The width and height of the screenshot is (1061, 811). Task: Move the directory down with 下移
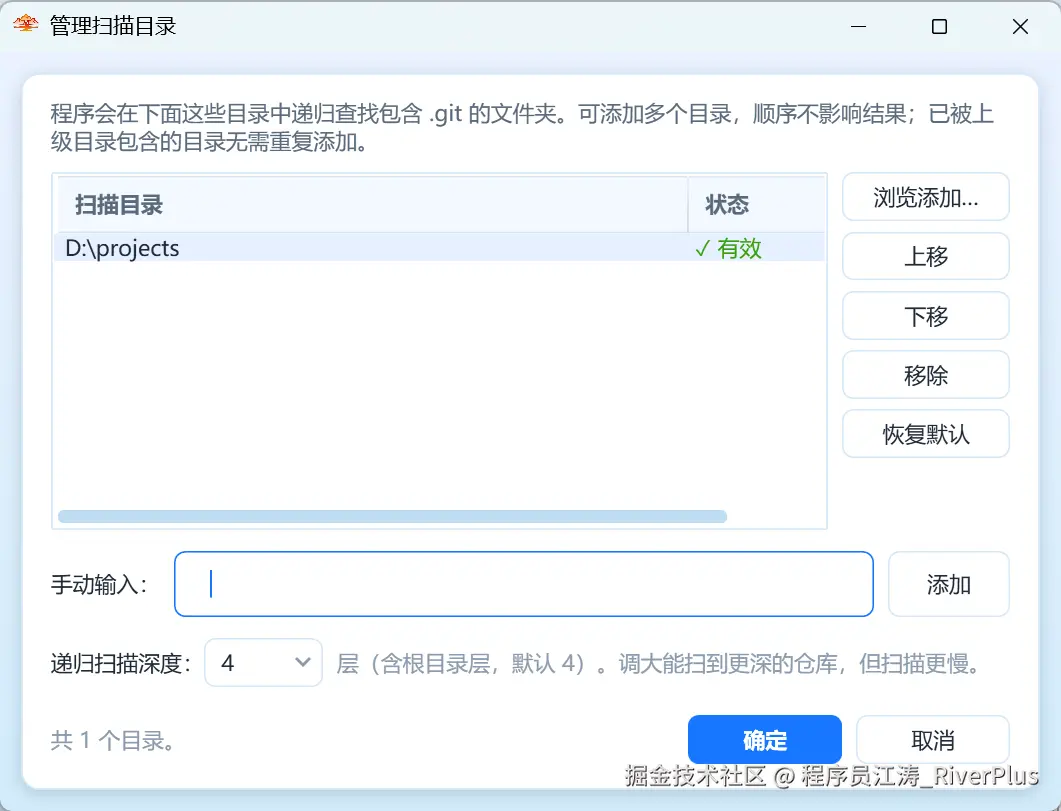925,316
